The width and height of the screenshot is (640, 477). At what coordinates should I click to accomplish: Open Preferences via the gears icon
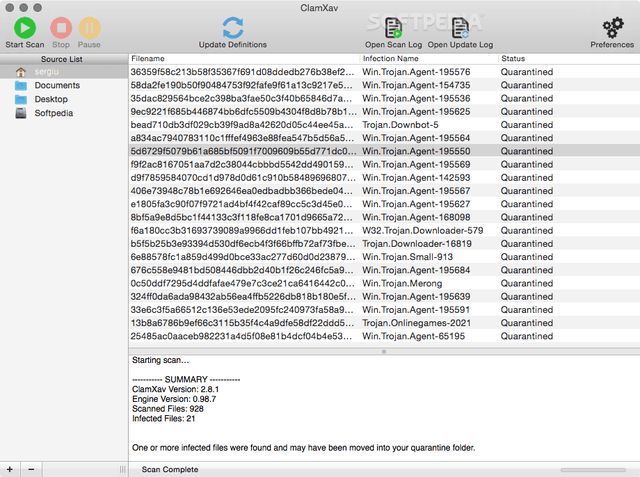pyautogui.click(x=613, y=27)
